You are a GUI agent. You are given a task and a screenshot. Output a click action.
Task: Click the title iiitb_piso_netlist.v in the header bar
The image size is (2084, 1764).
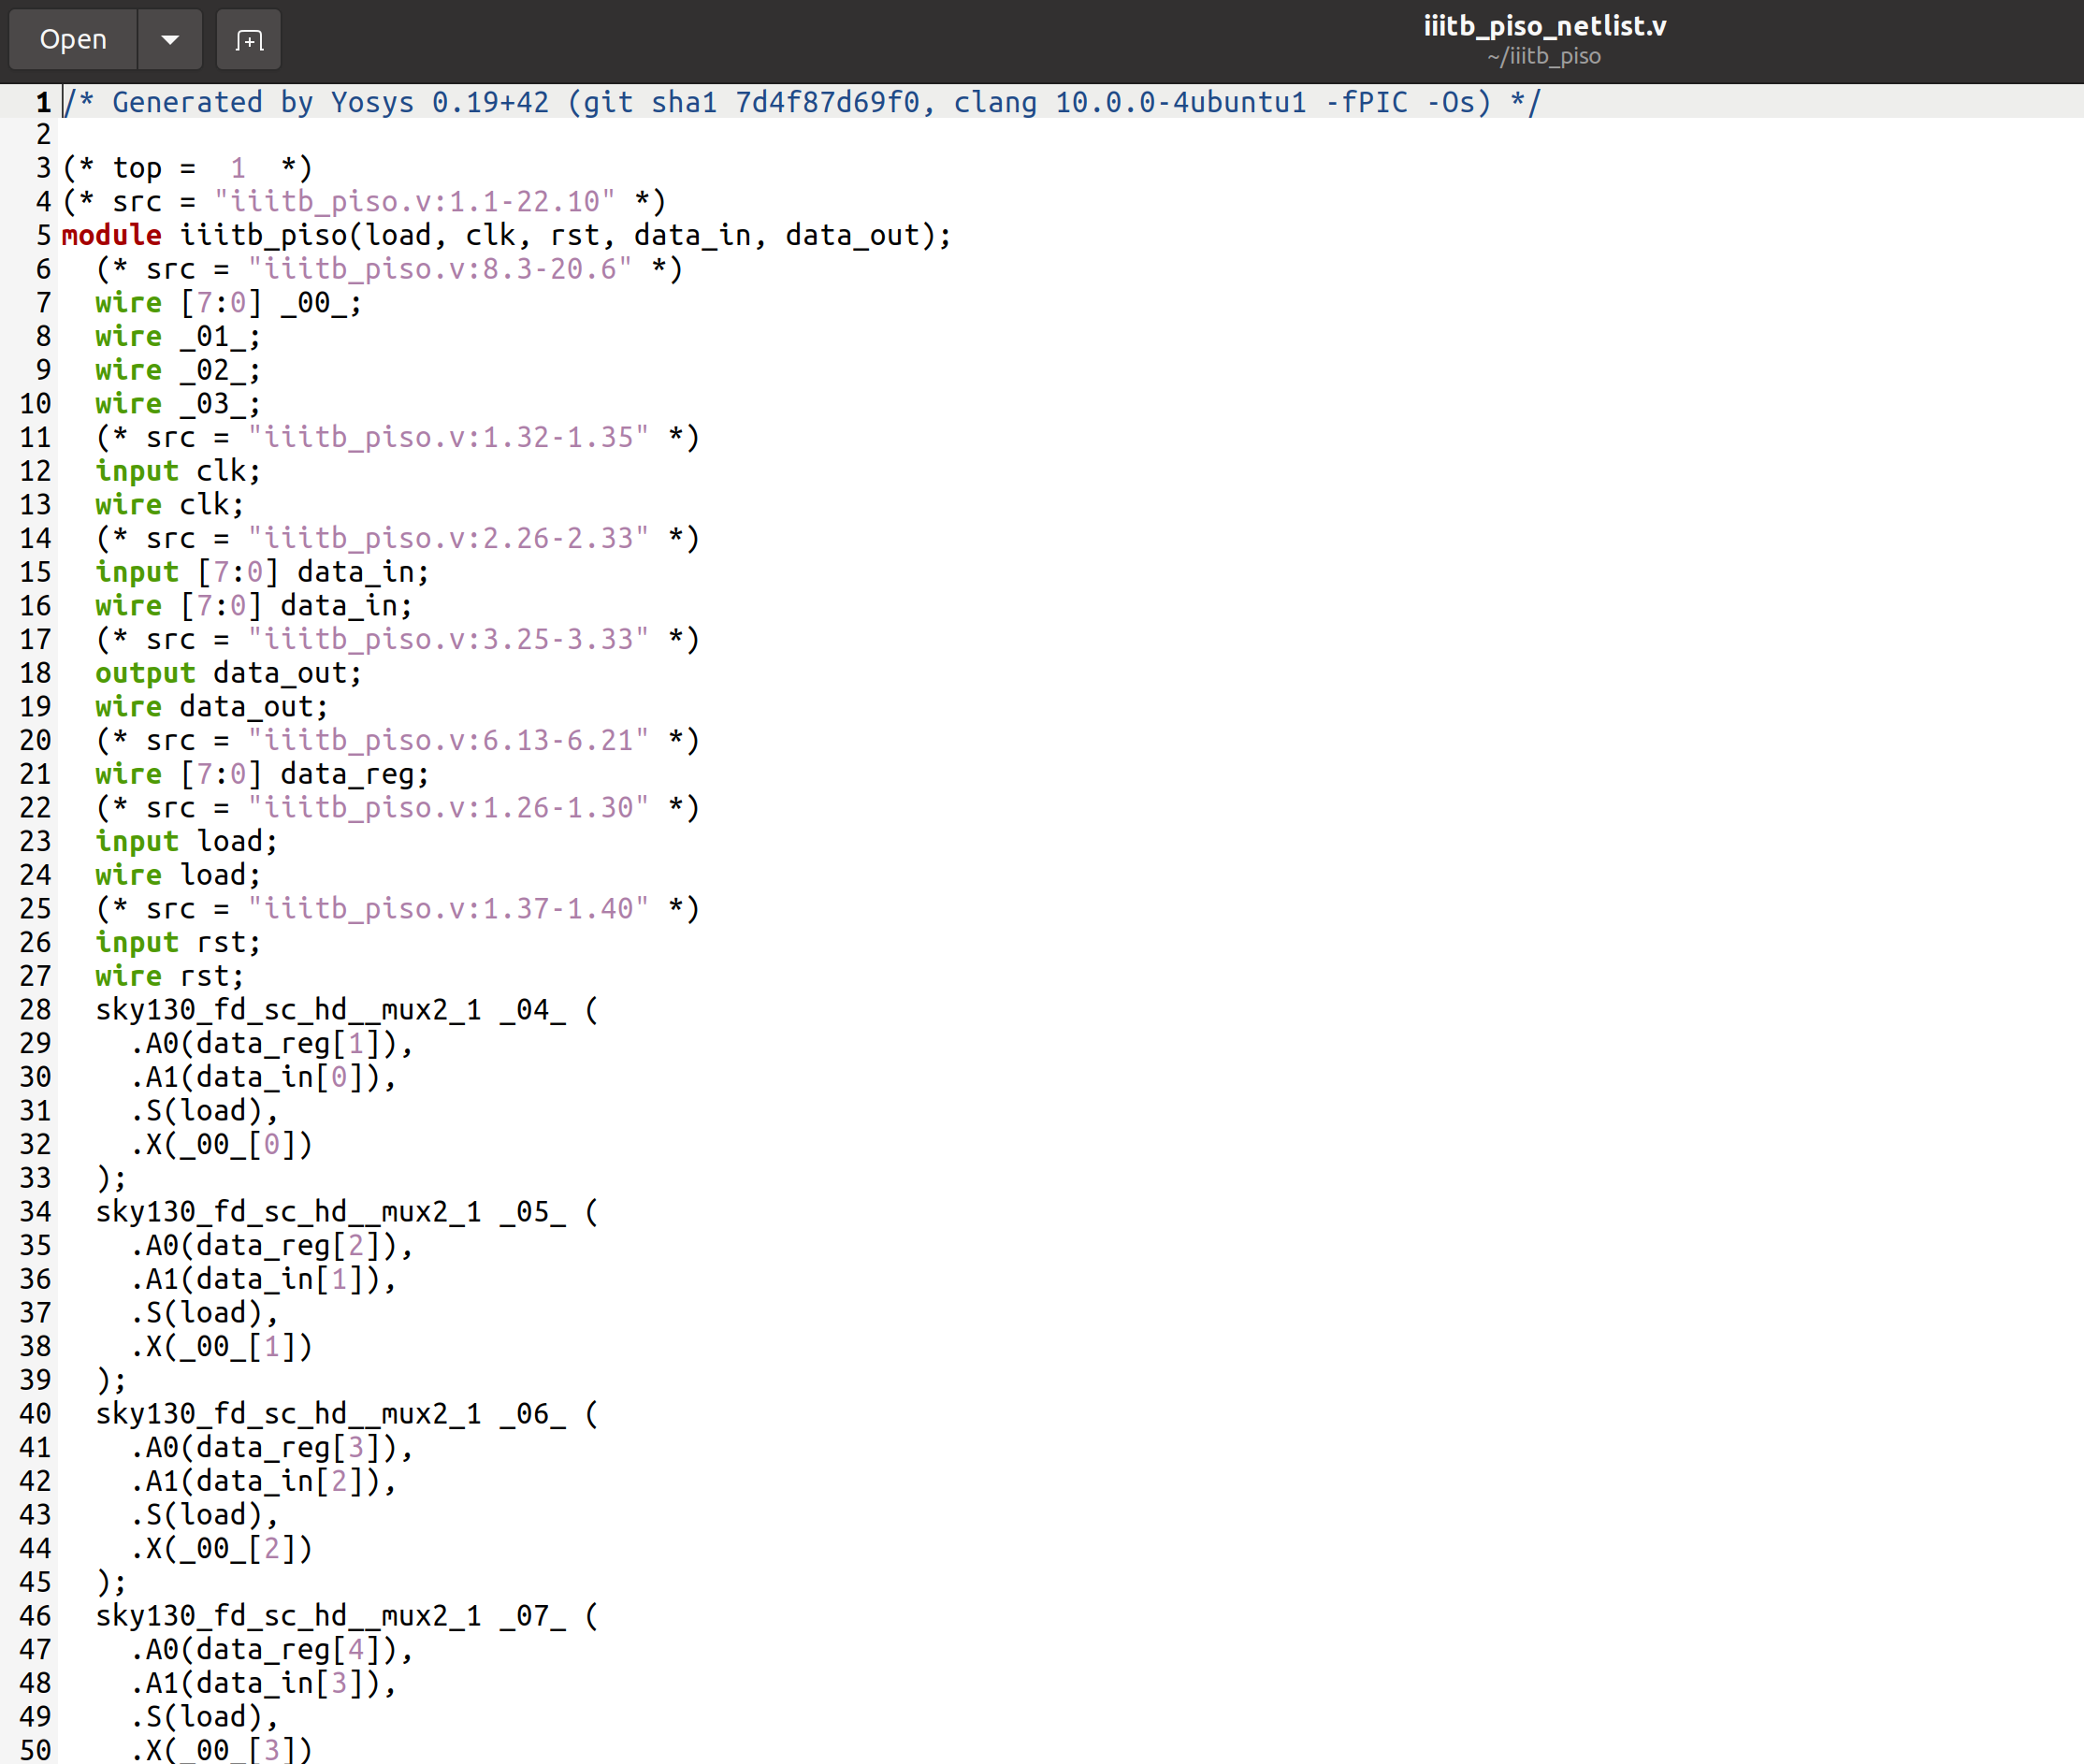click(1544, 26)
